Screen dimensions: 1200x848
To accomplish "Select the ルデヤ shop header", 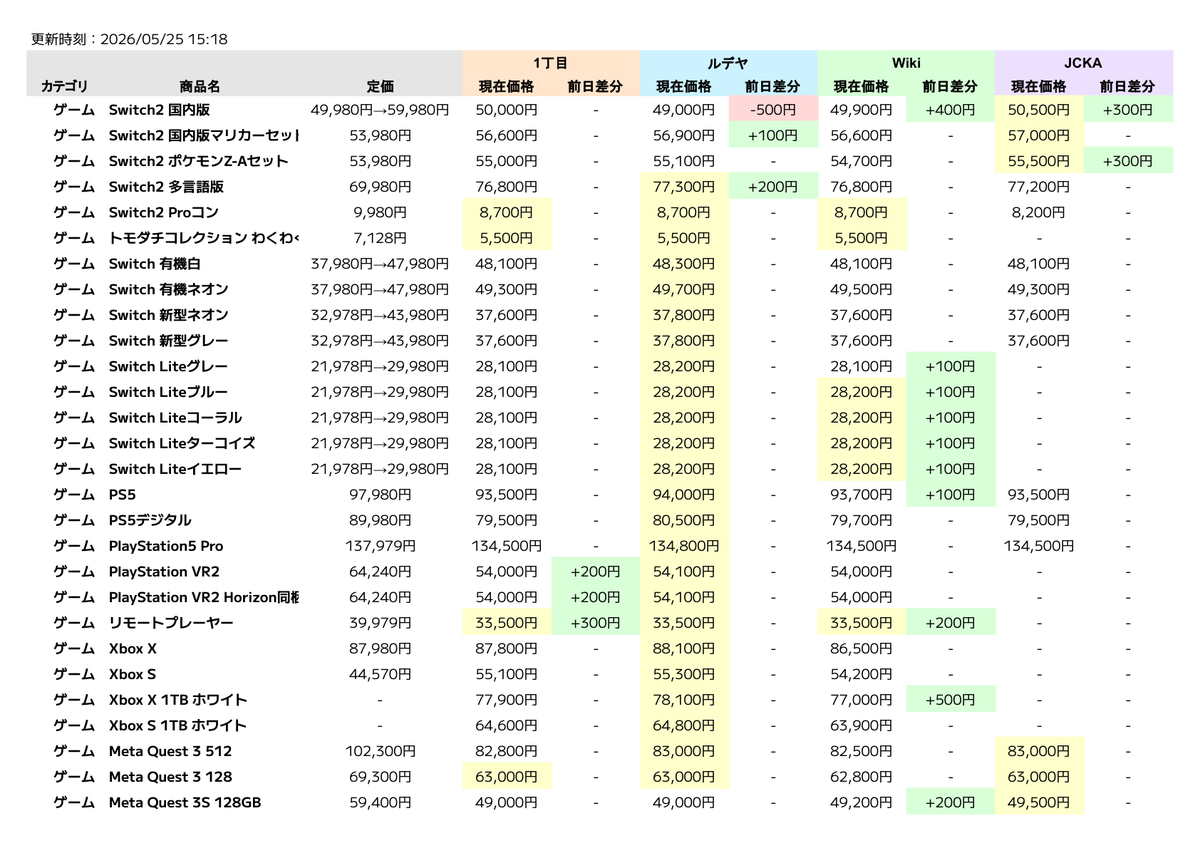I will coord(728,62).
